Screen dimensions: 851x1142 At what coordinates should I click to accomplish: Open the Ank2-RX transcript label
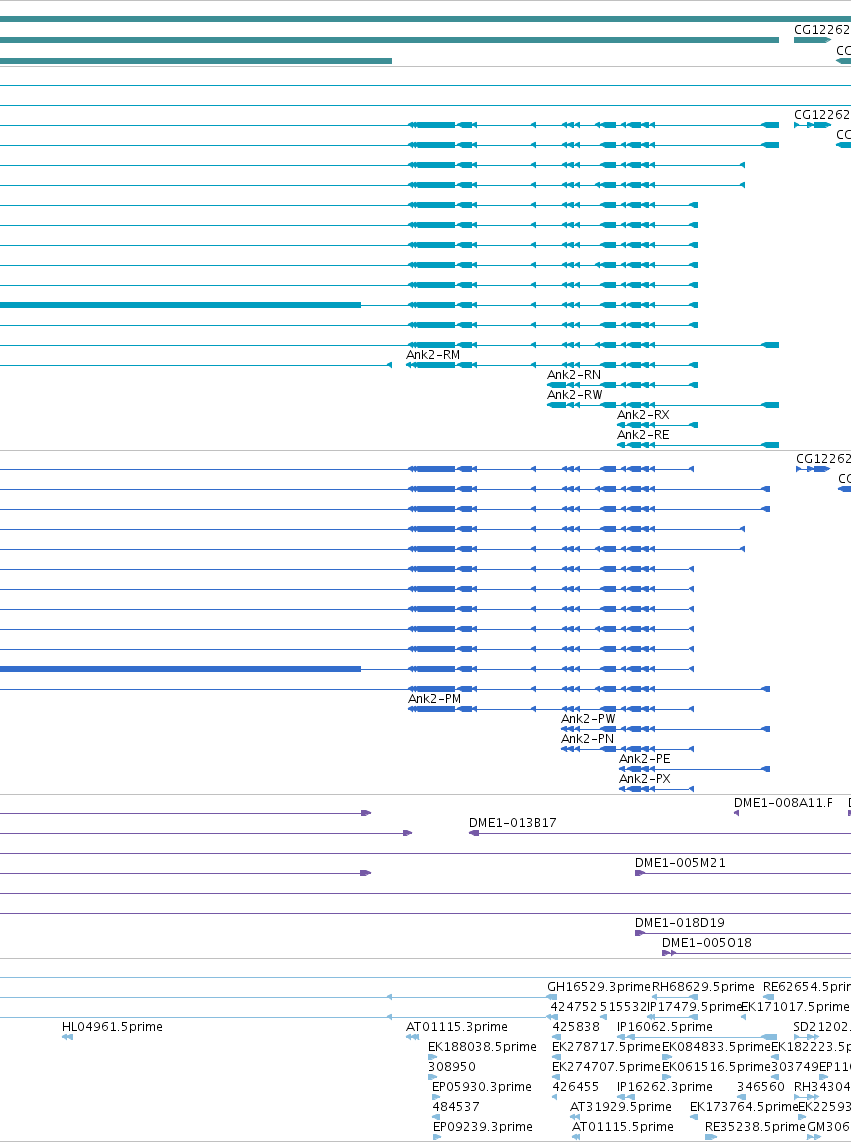coord(643,414)
